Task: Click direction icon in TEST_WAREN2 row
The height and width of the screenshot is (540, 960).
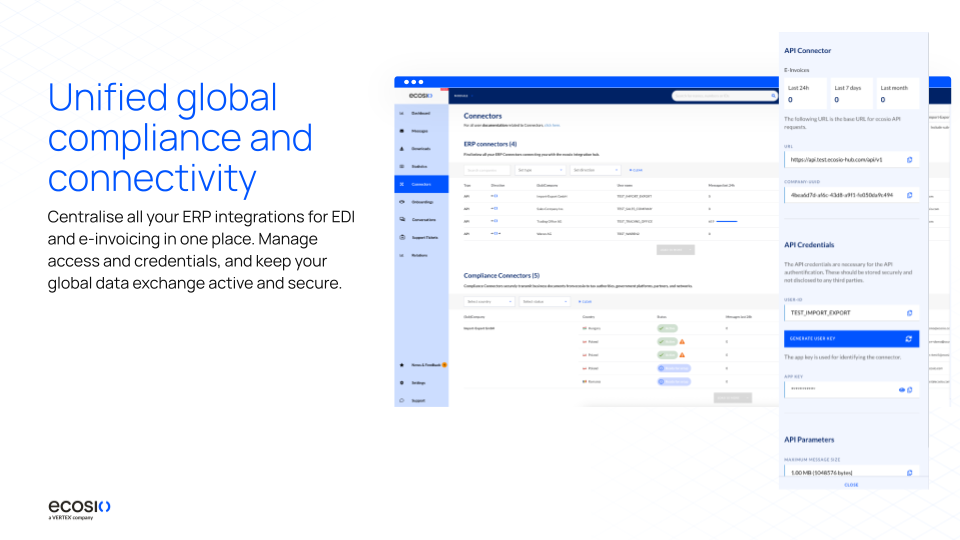Action: (x=495, y=233)
